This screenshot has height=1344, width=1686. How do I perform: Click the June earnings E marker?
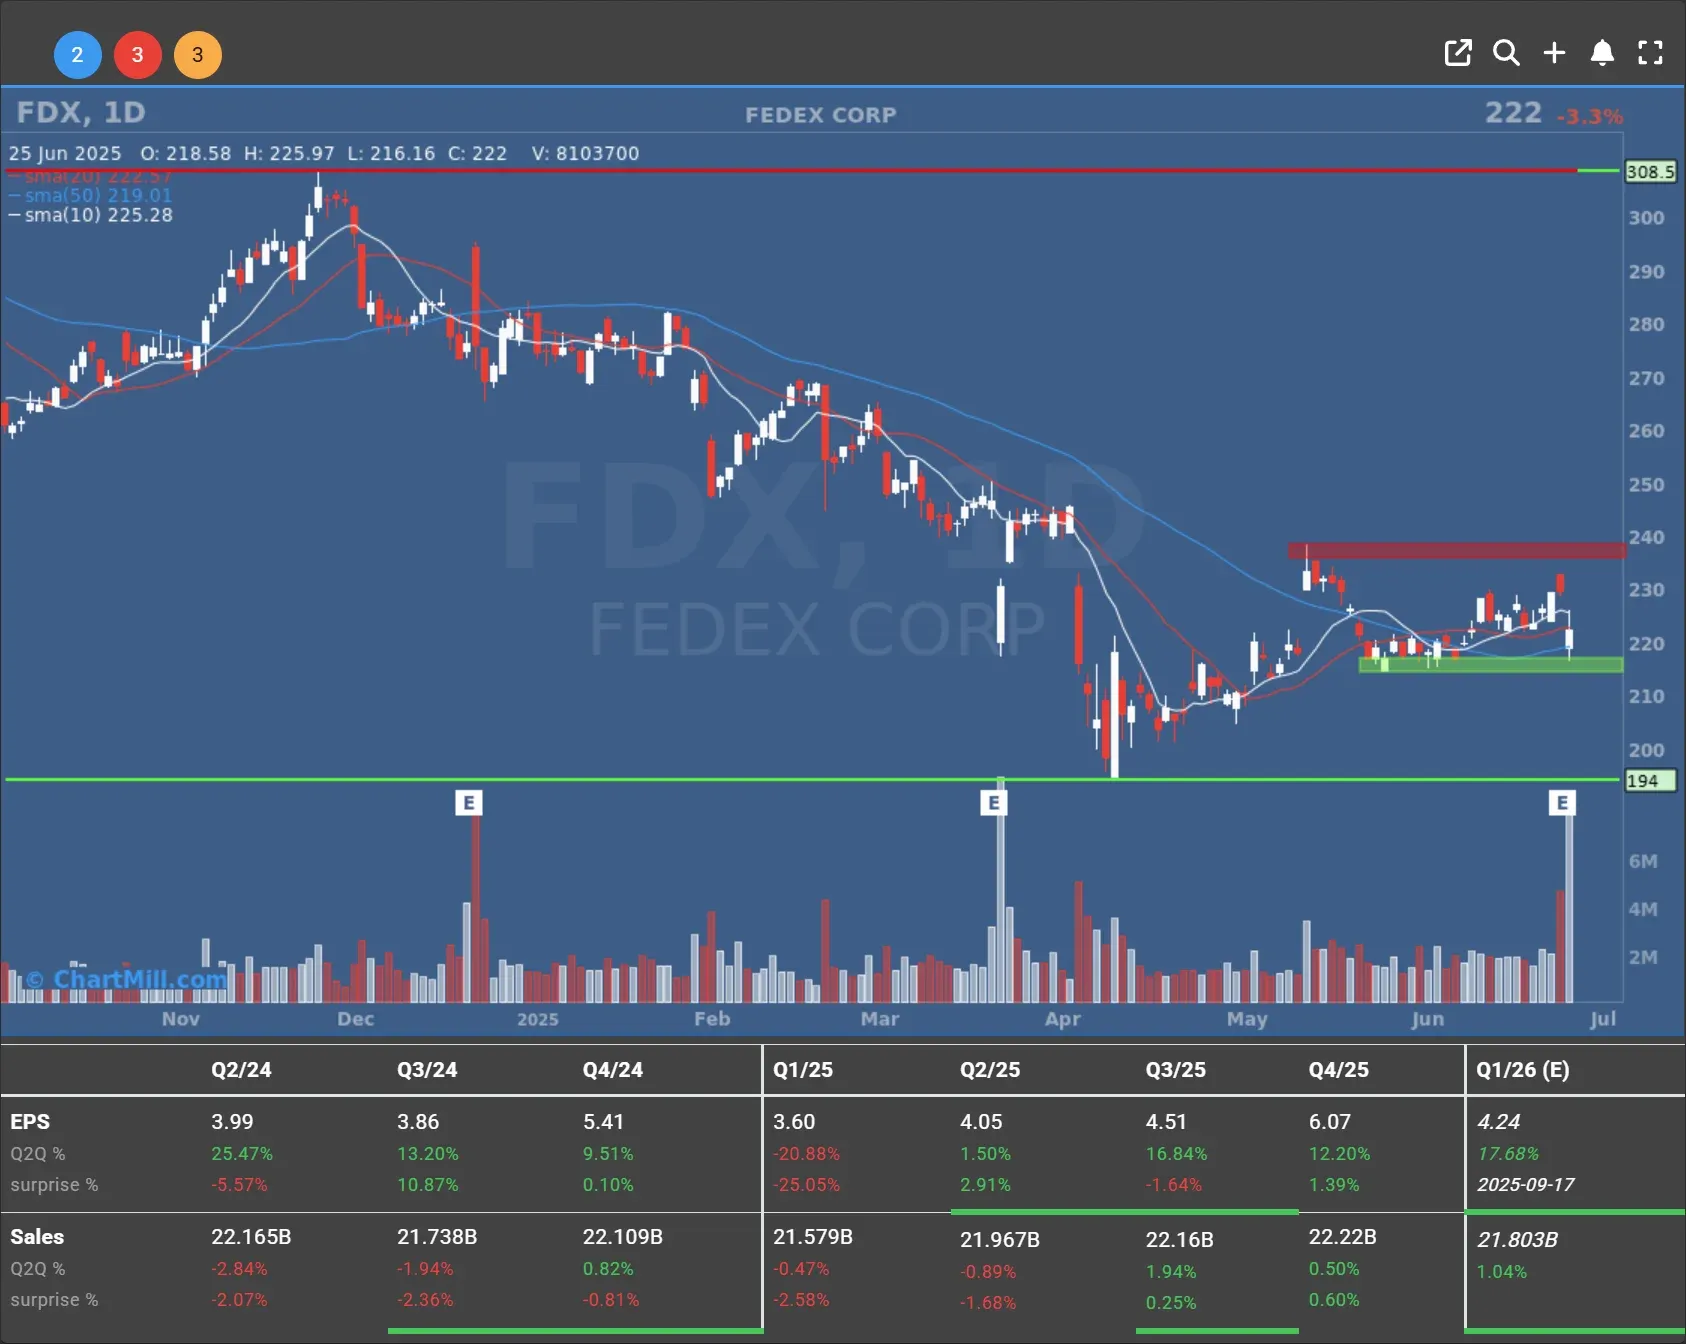(x=1563, y=803)
